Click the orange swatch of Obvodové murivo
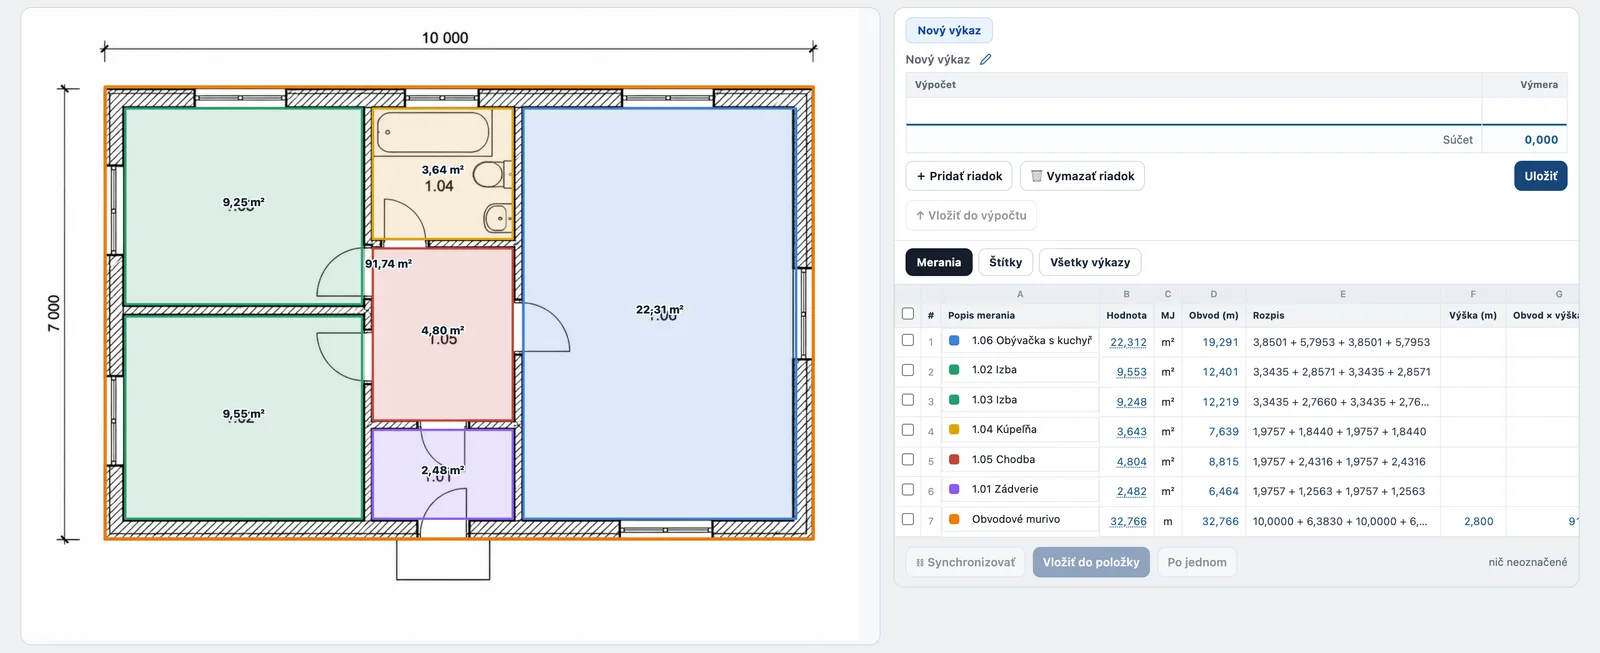 click(954, 520)
